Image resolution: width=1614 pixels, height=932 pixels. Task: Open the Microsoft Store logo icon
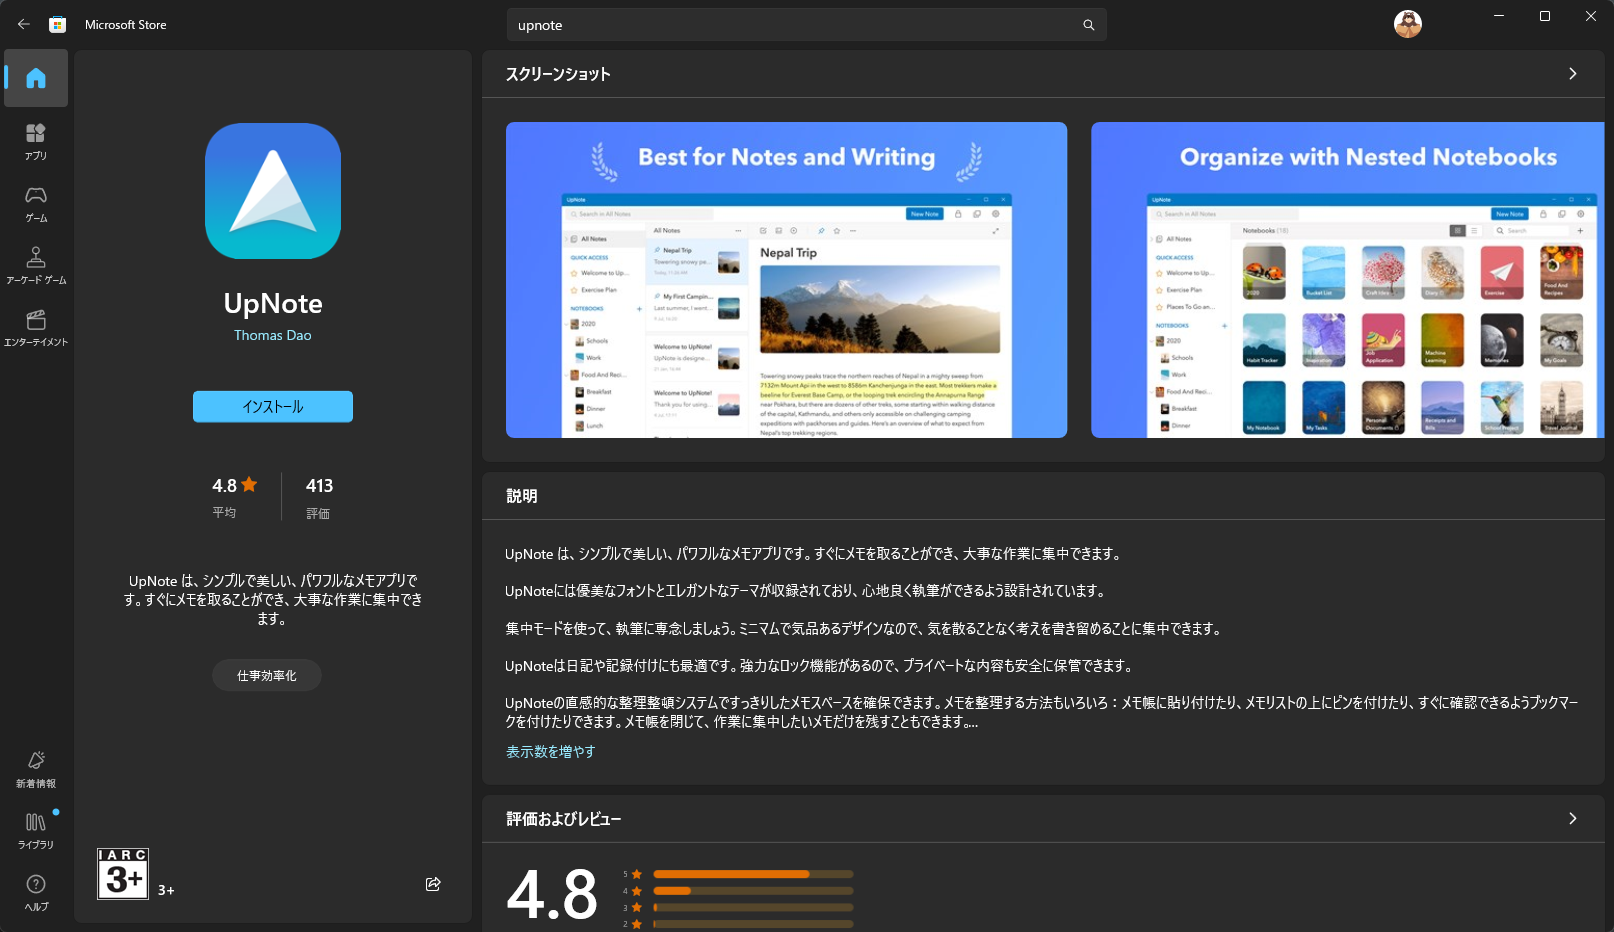pyautogui.click(x=58, y=24)
